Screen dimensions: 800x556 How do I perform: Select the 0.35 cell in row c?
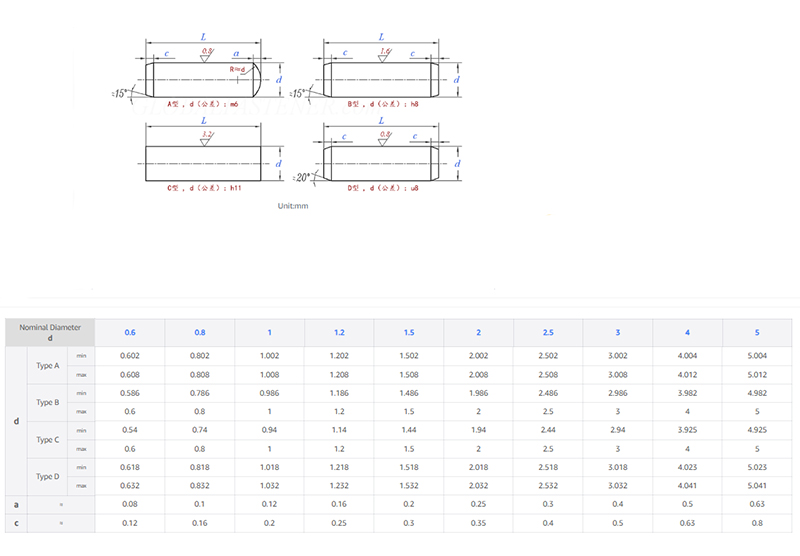(478, 523)
